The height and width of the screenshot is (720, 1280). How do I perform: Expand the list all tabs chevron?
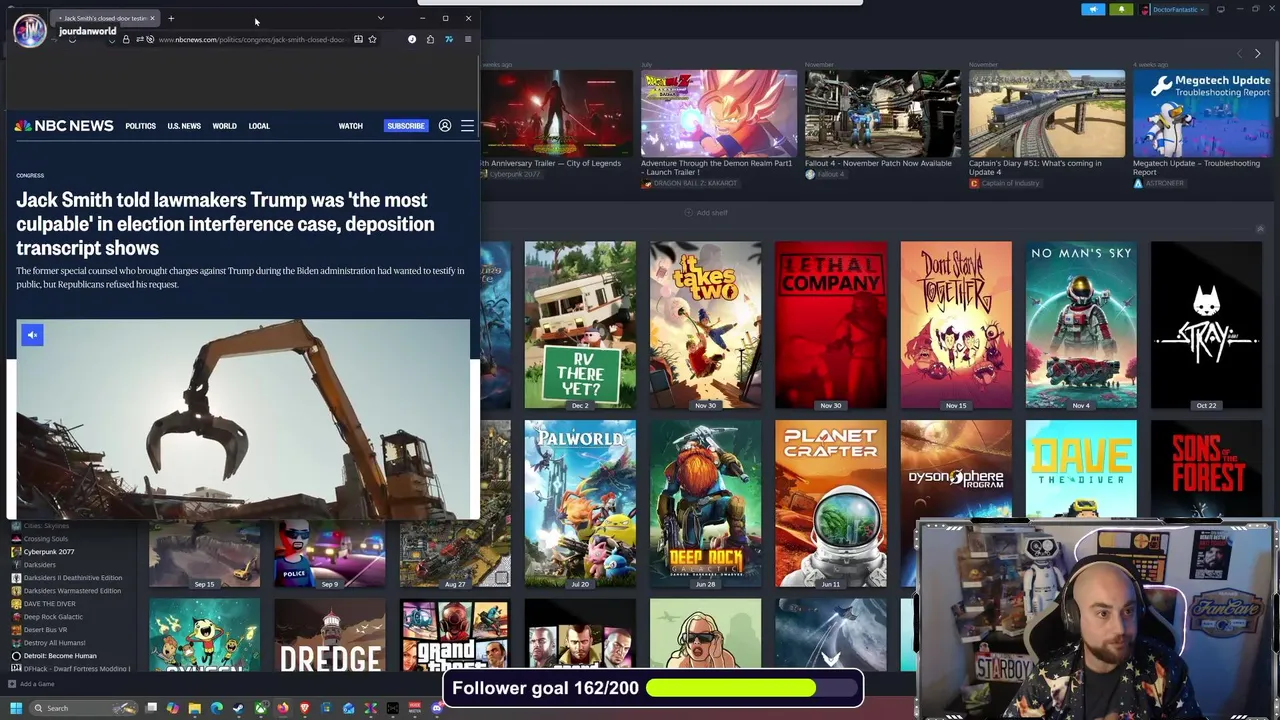click(x=380, y=18)
